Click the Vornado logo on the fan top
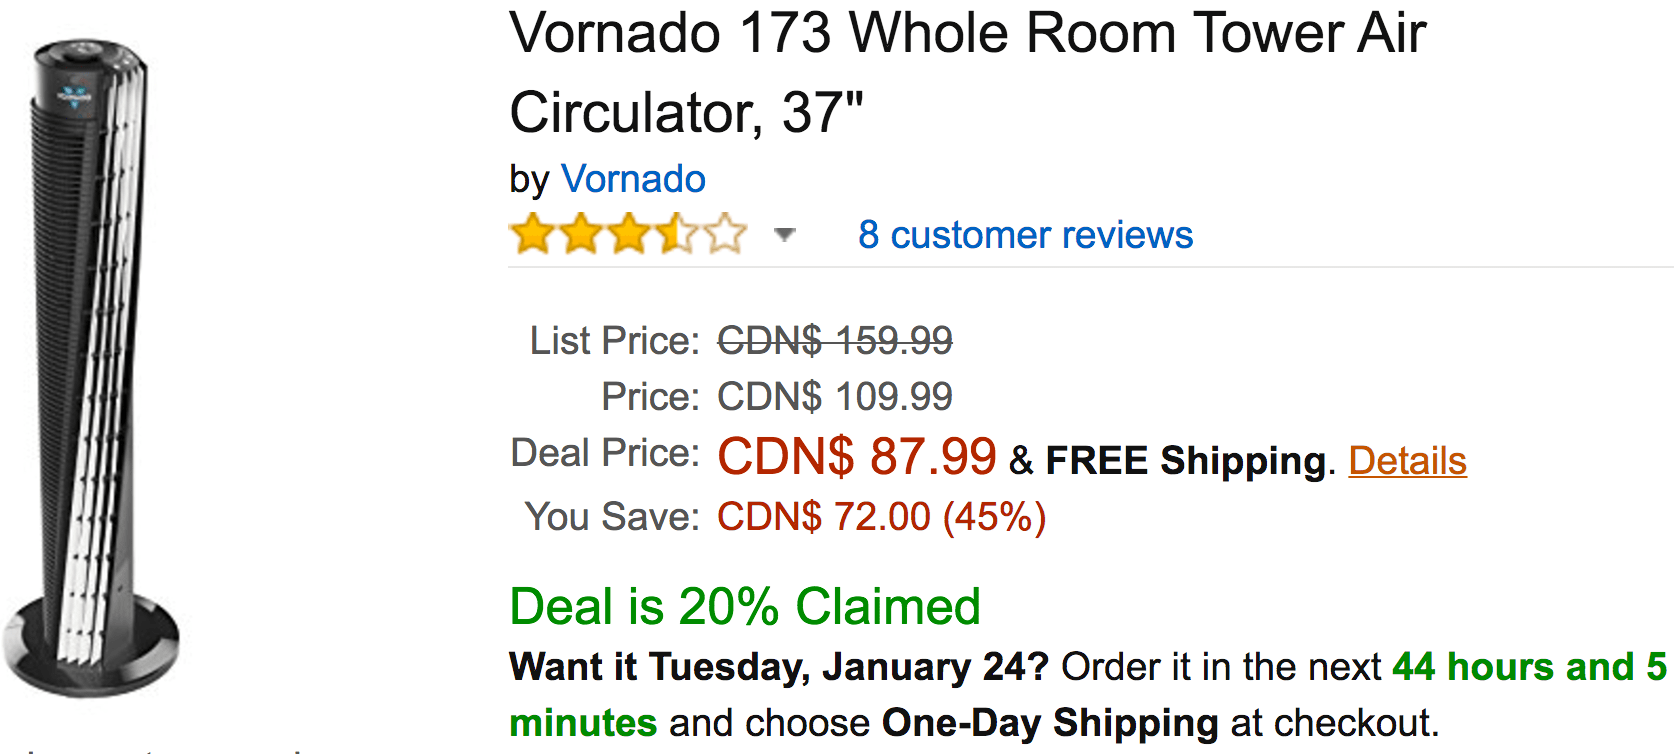Image resolution: width=1674 pixels, height=754 pixels. (73, 97)
